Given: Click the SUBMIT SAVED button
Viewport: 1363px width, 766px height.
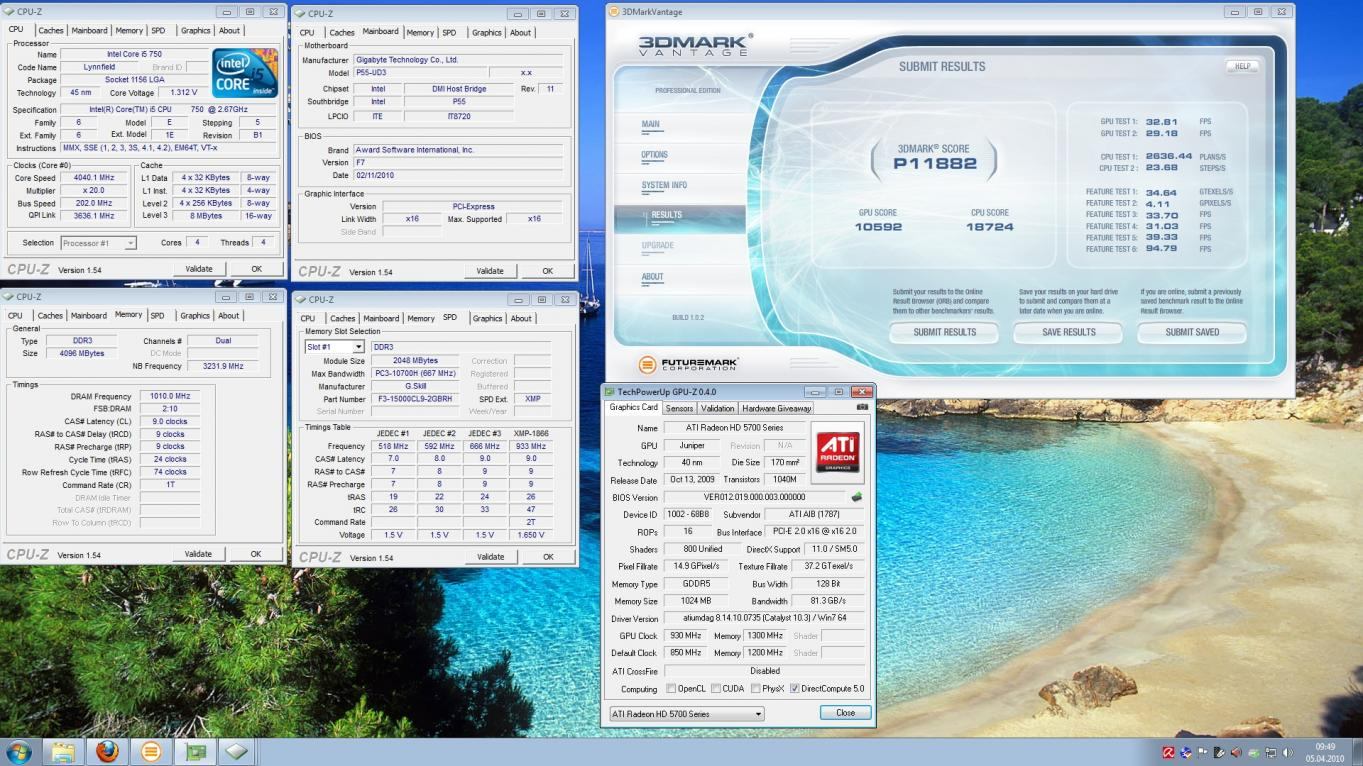Looking at the screenshot, I should click(1192, 332).
